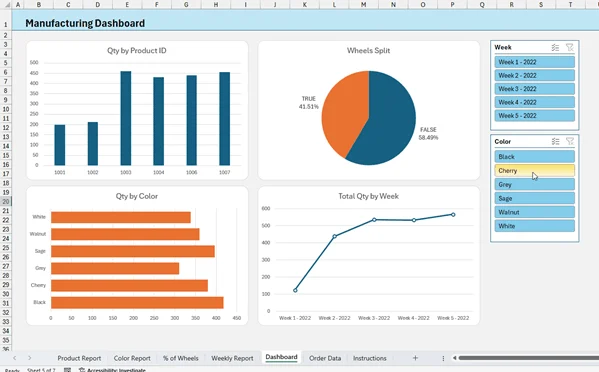Click the Black bar in Qty by Color
Image resolution: width=599 pixels, height=372 pixels.
click(x=137, y=302)
